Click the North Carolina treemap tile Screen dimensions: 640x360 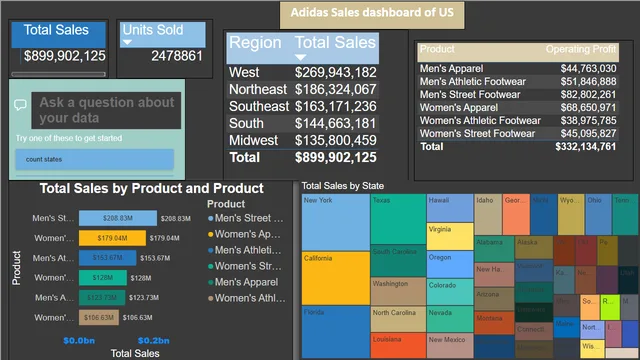click(x=398, y=319)
